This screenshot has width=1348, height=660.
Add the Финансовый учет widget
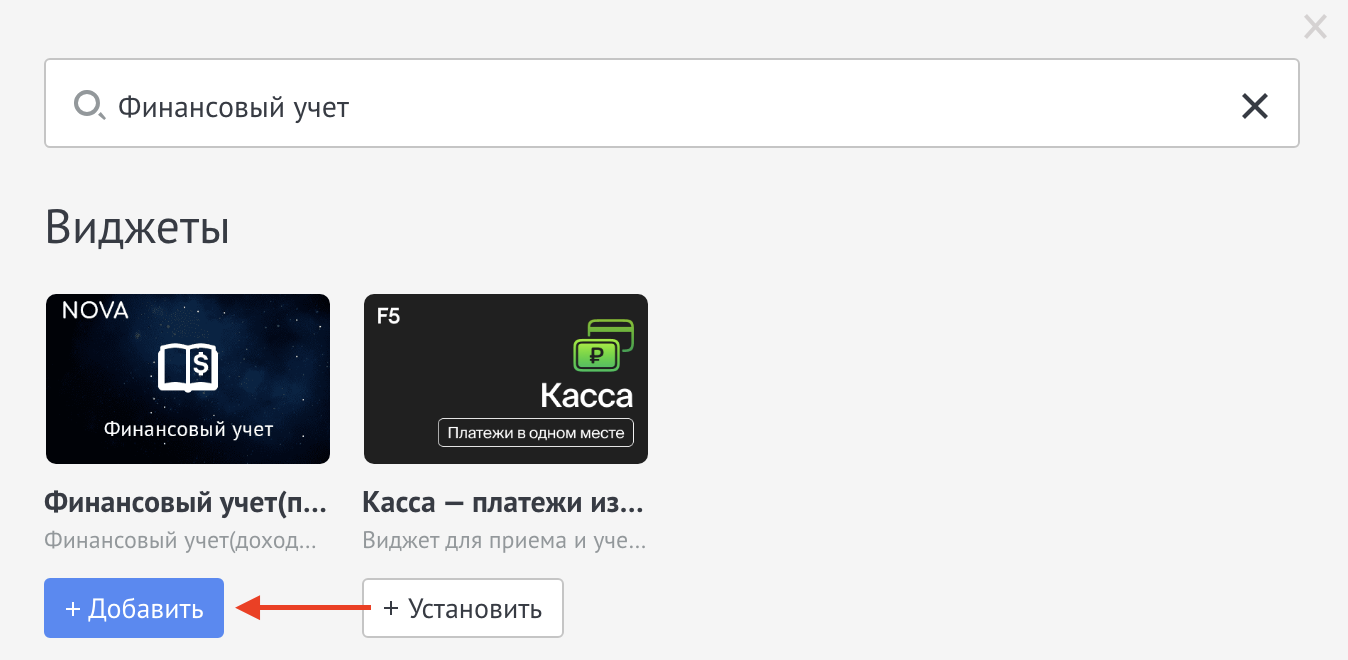pos(134,608)
